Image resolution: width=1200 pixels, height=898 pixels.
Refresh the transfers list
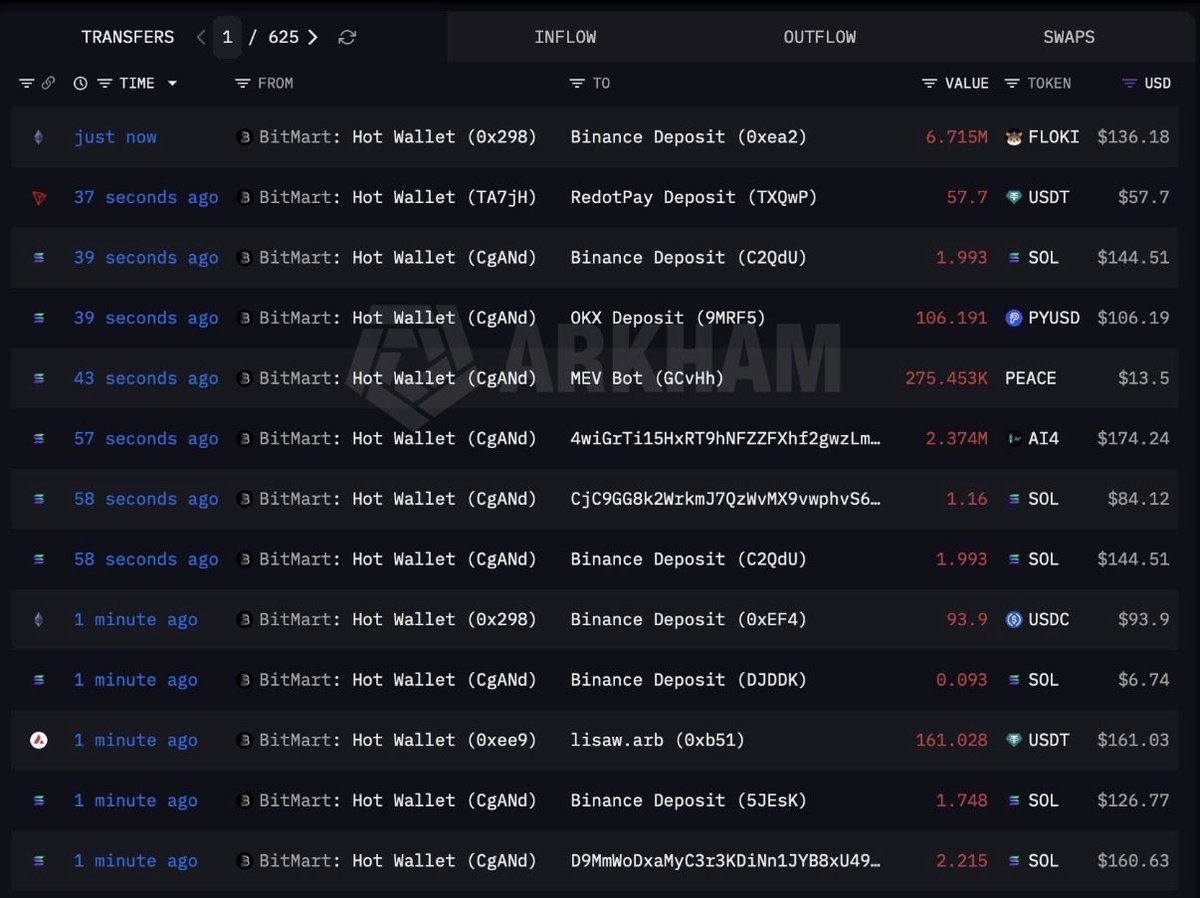(x=347, y=37)
